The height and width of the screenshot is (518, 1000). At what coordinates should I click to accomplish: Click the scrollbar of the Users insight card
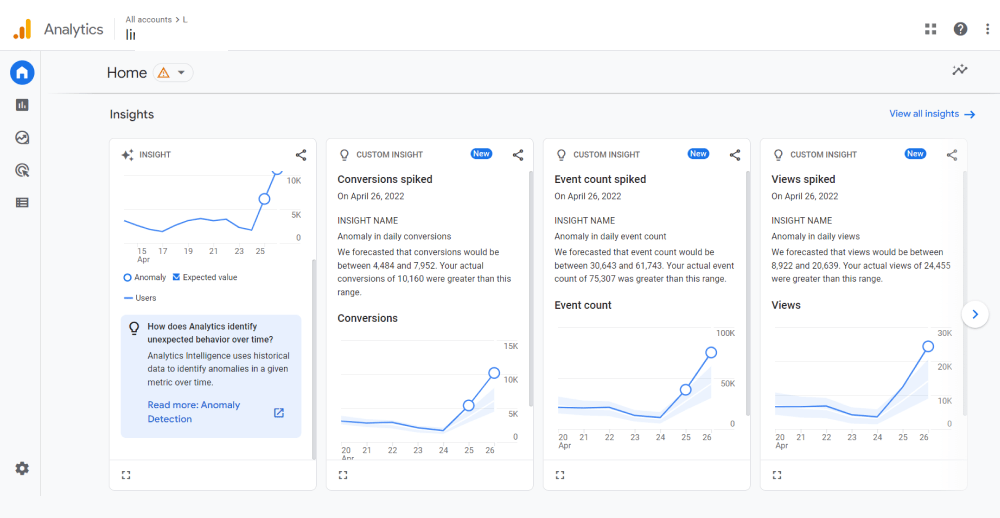coord(313,359)
